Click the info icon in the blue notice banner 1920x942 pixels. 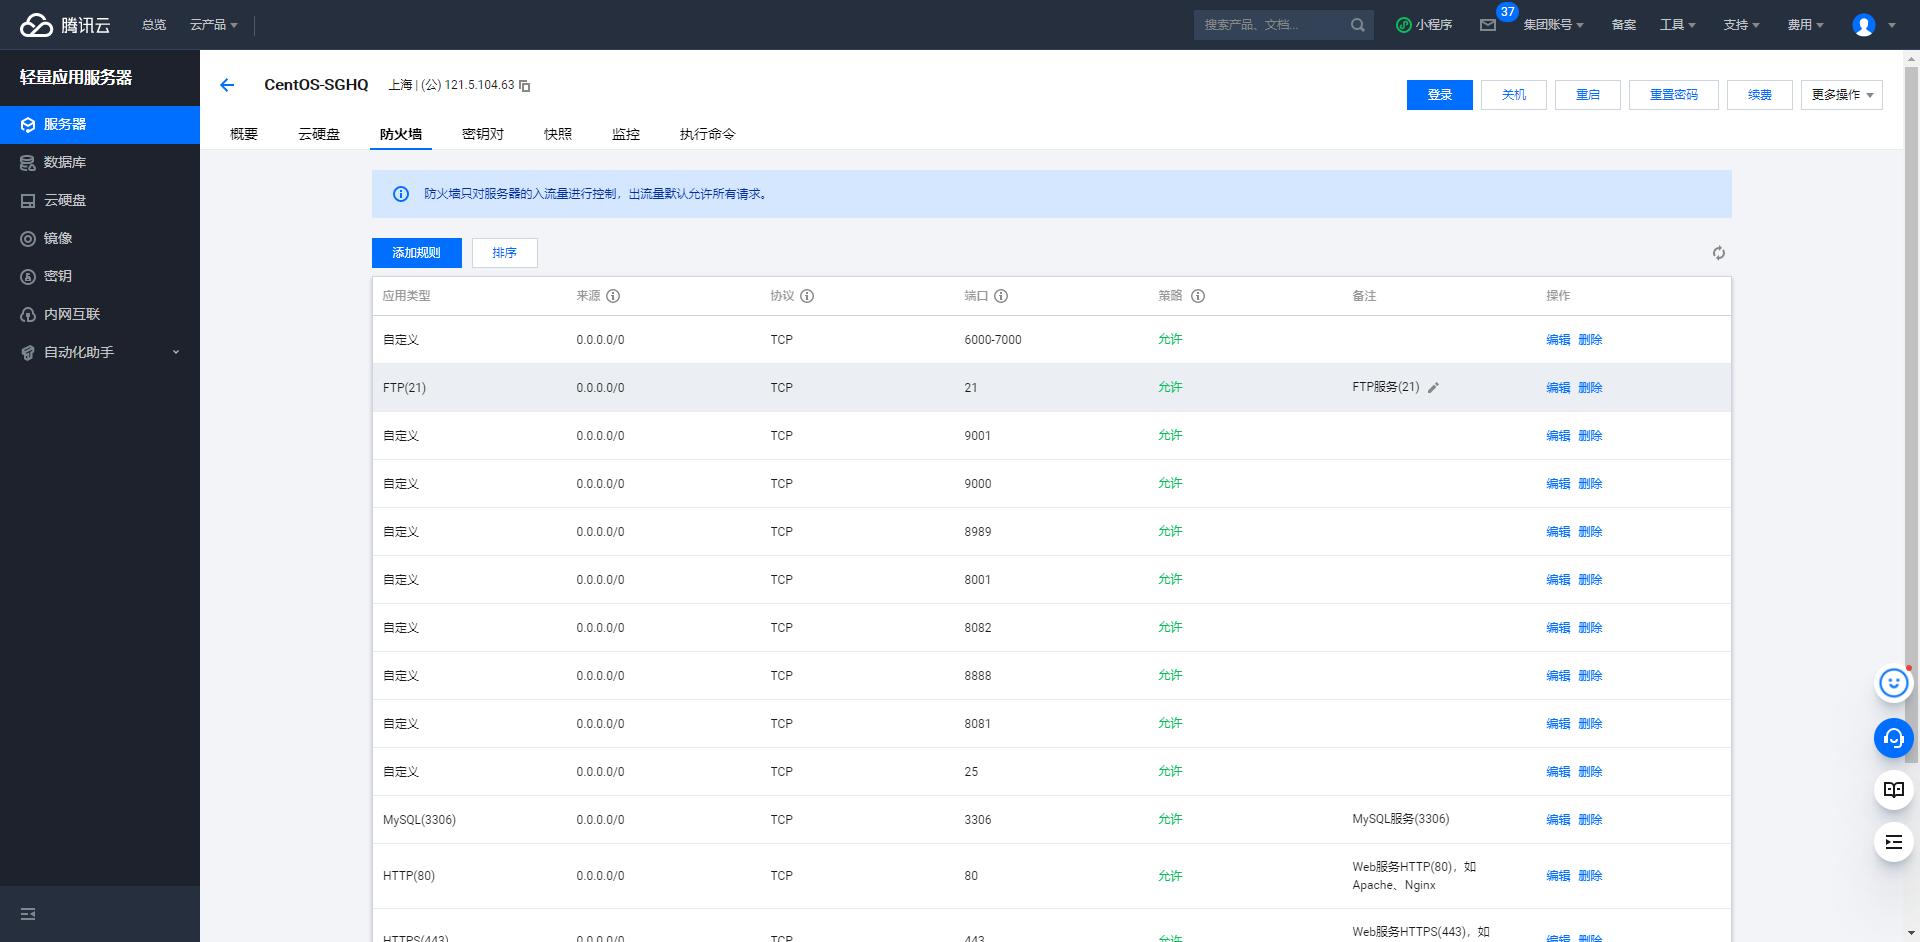point(401,194)
